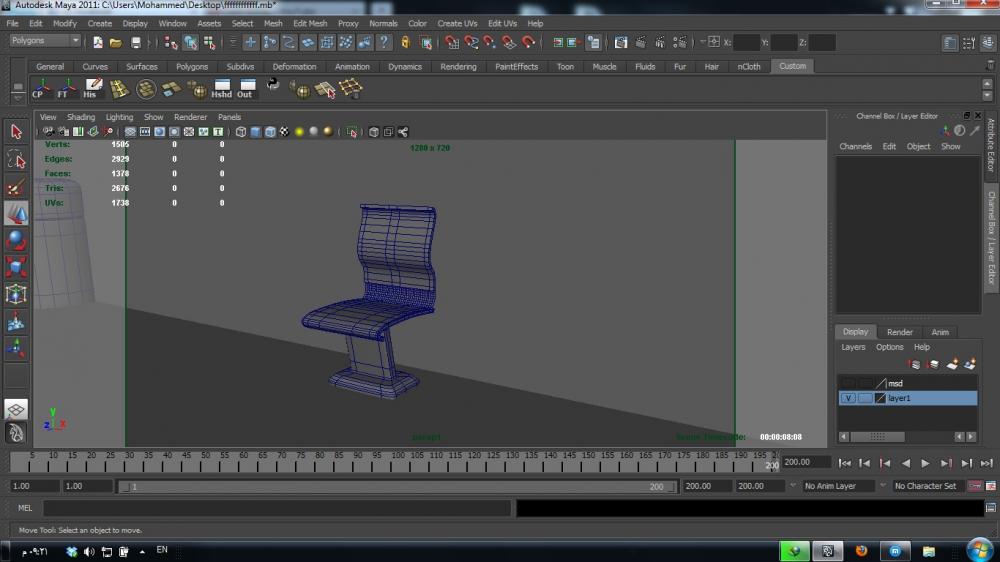The width and height of the screenshot is (1000, 562).
Task: Switch to the Rendering shelf tab
Action: click(458, 67)
